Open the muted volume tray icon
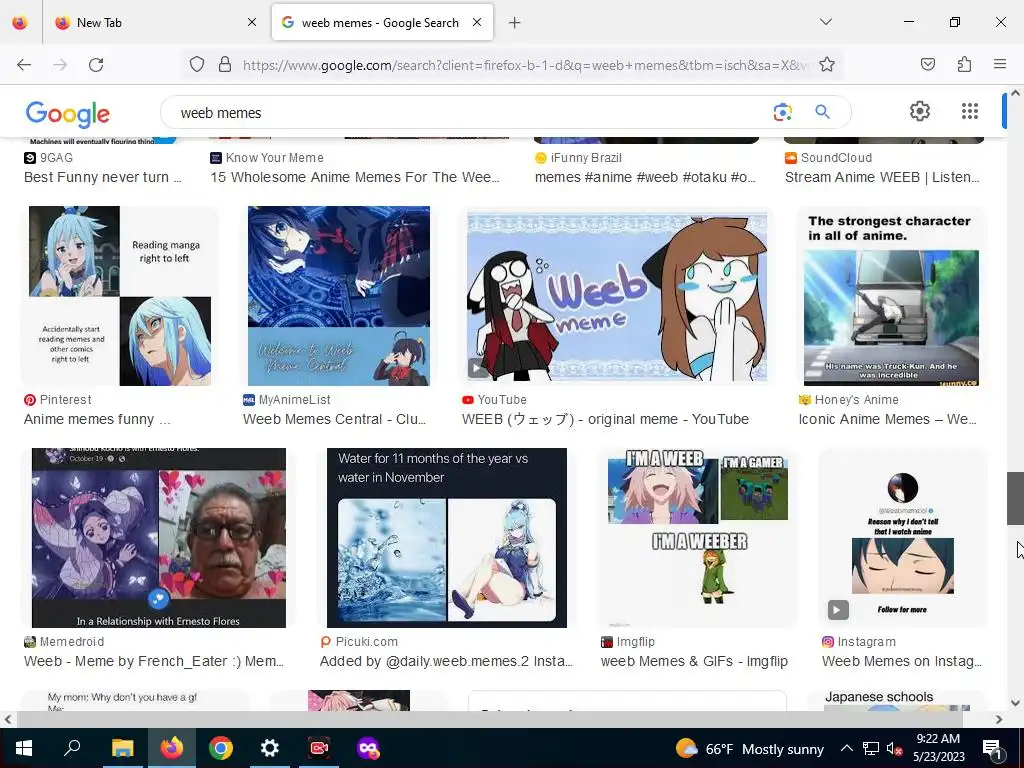This screenshot has height=768, width=1024. 894,748
